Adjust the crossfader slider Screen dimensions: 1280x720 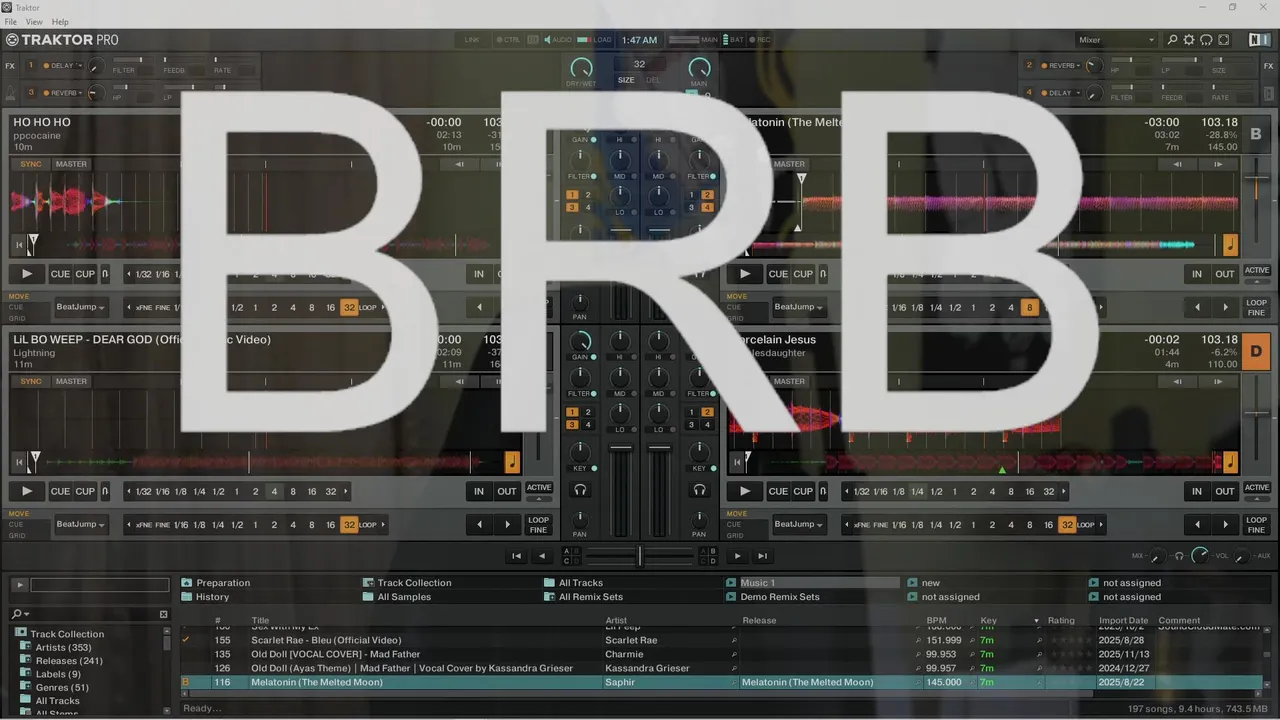pyautogui.click(x=640, y=556)
